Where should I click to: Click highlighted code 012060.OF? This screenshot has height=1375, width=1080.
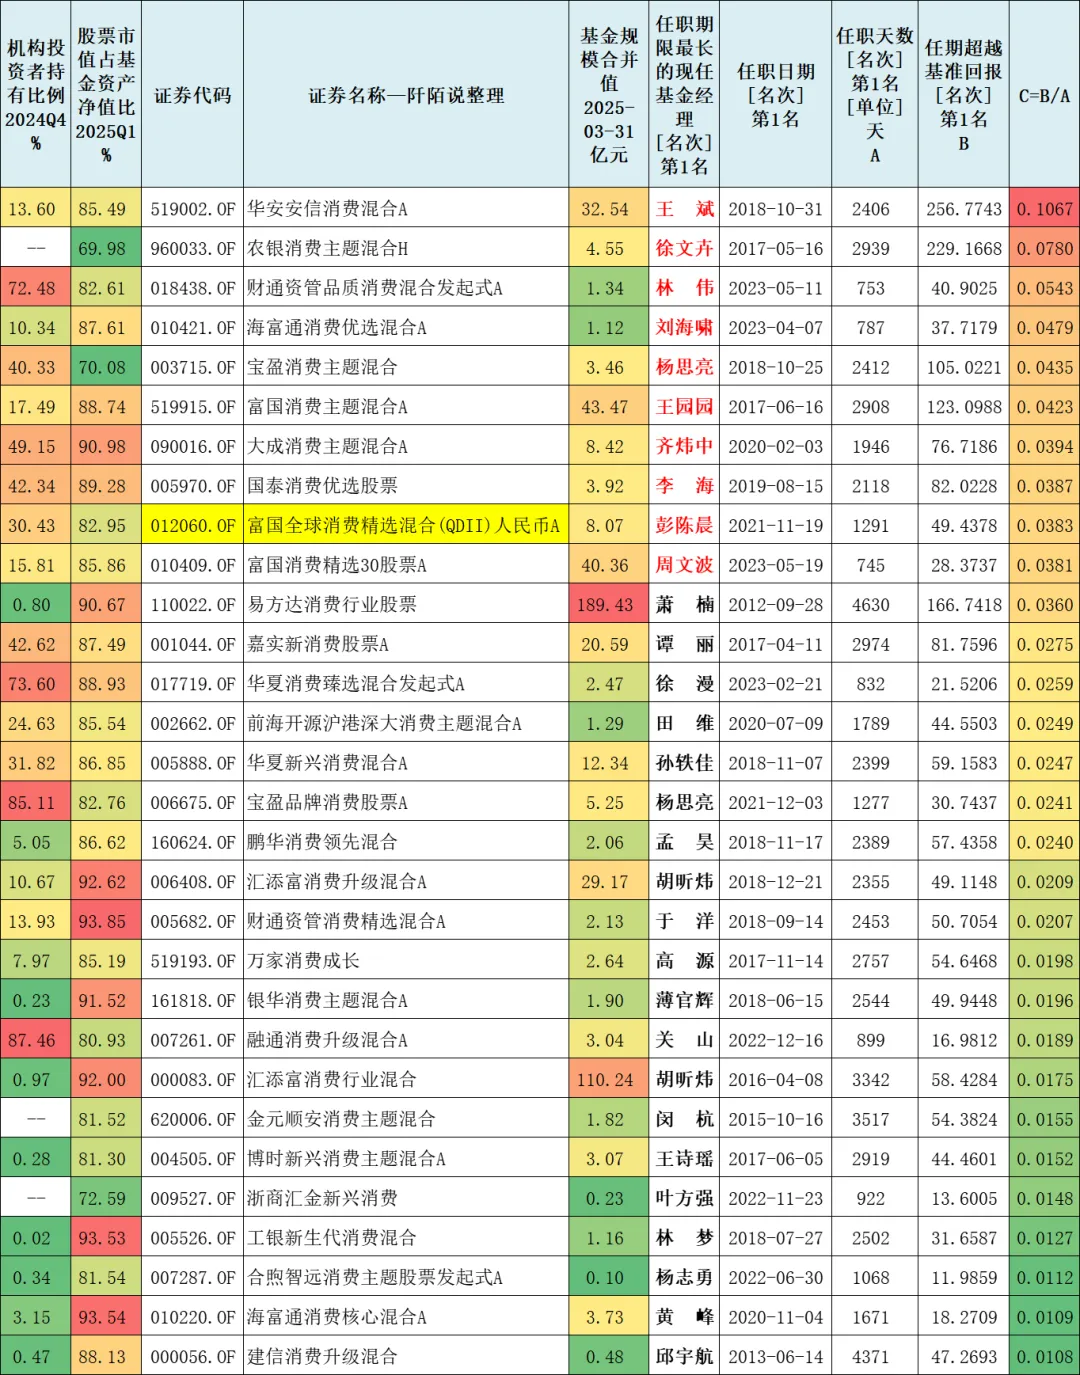[x=193, y=525]
